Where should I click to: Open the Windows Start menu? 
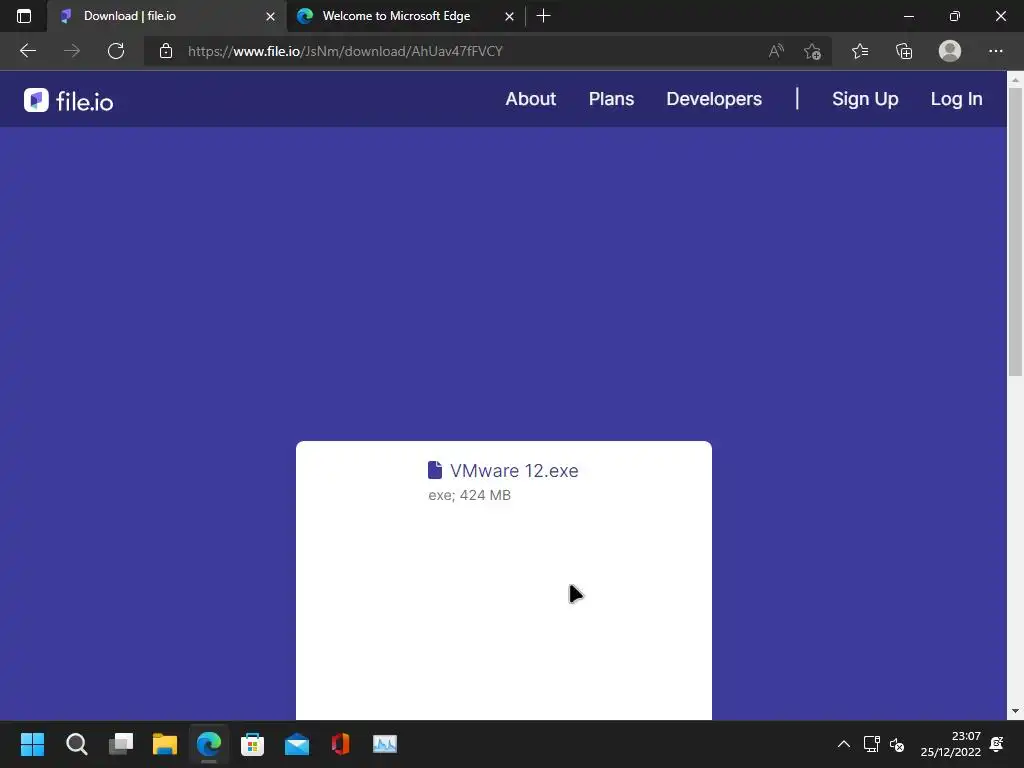(x=32, y=744)
